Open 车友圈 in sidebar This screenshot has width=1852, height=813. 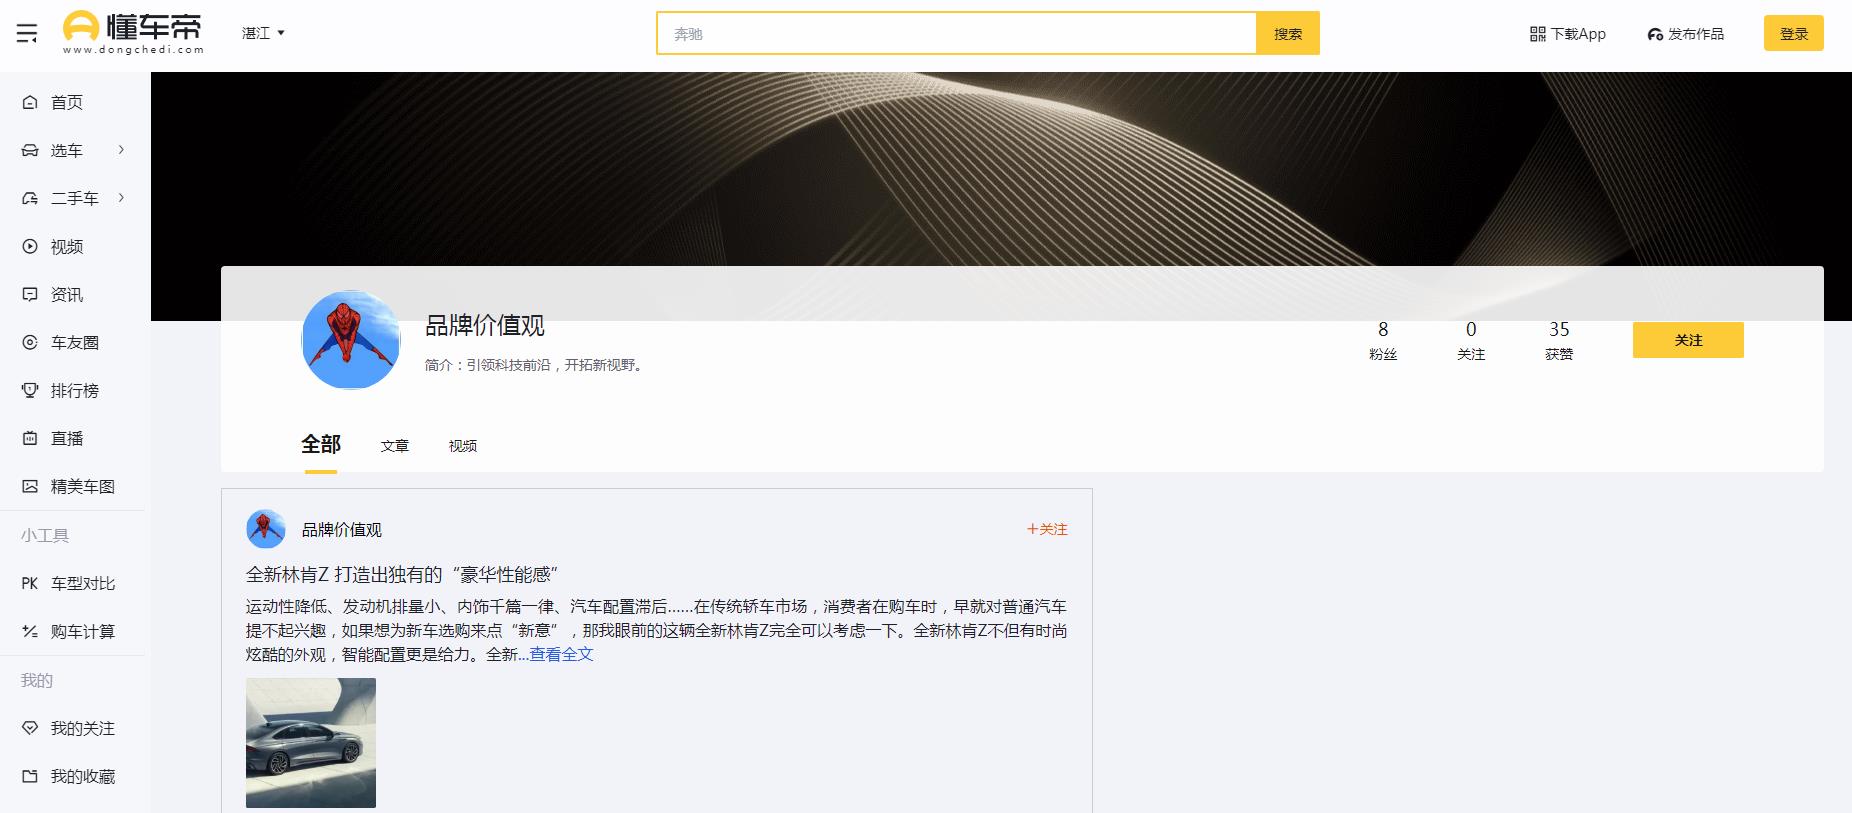coord(75,342)
